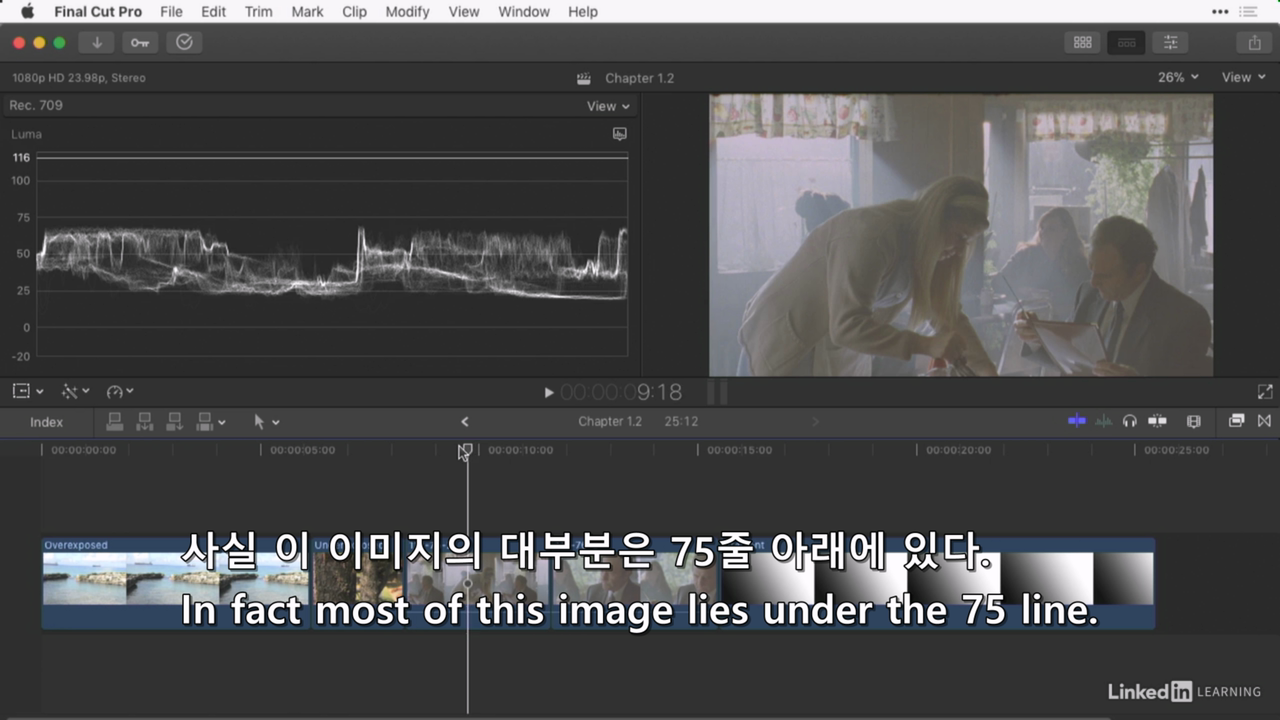Click the Share export icon
This screenshot has height=720, width=1280.
tap(1254, 42)
